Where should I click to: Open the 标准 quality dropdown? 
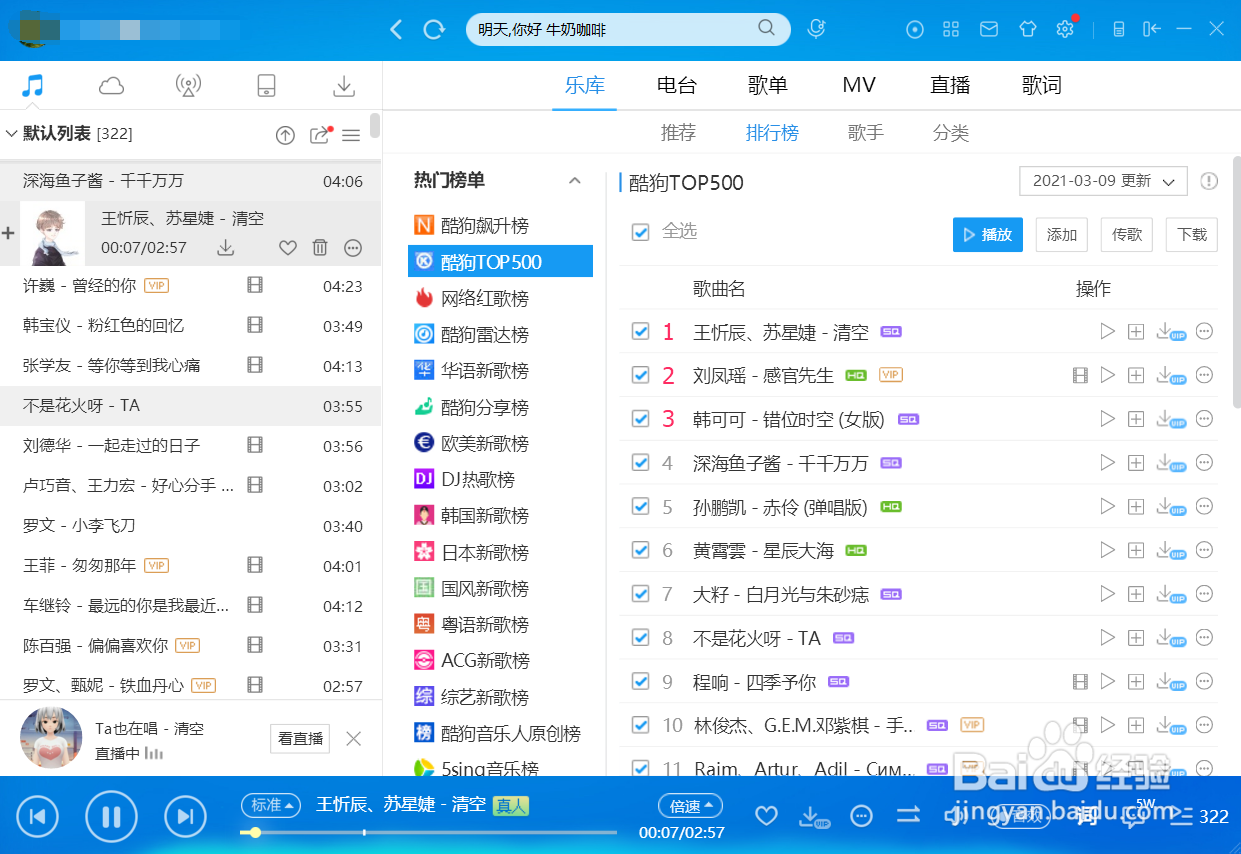(272, 805)
